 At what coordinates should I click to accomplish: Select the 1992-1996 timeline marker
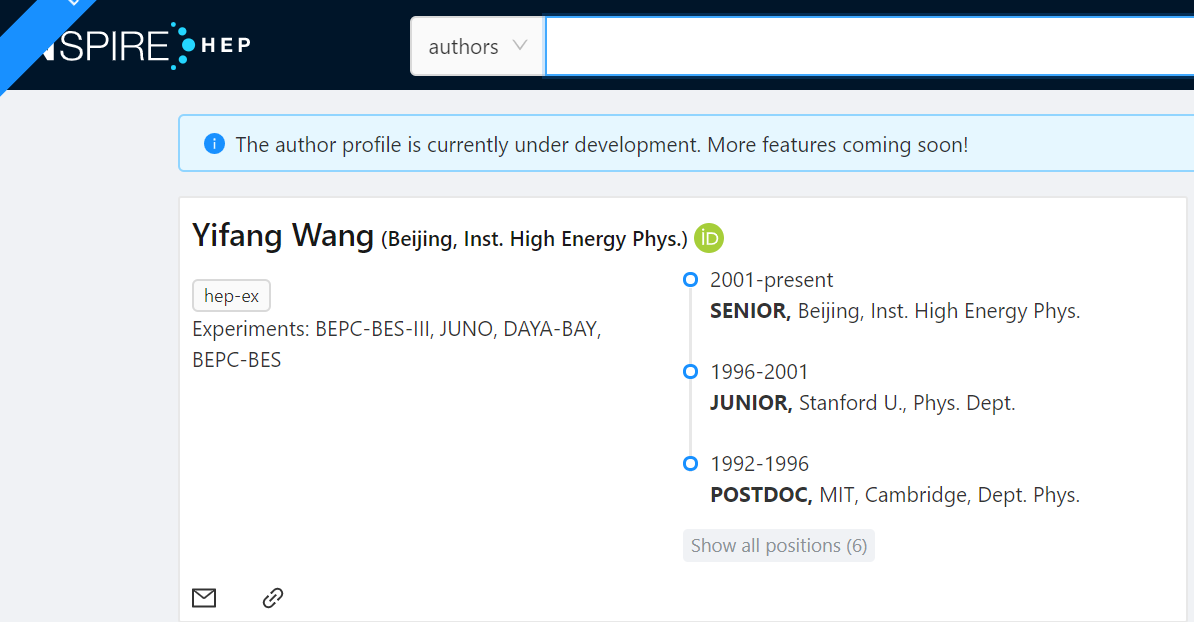691,463
